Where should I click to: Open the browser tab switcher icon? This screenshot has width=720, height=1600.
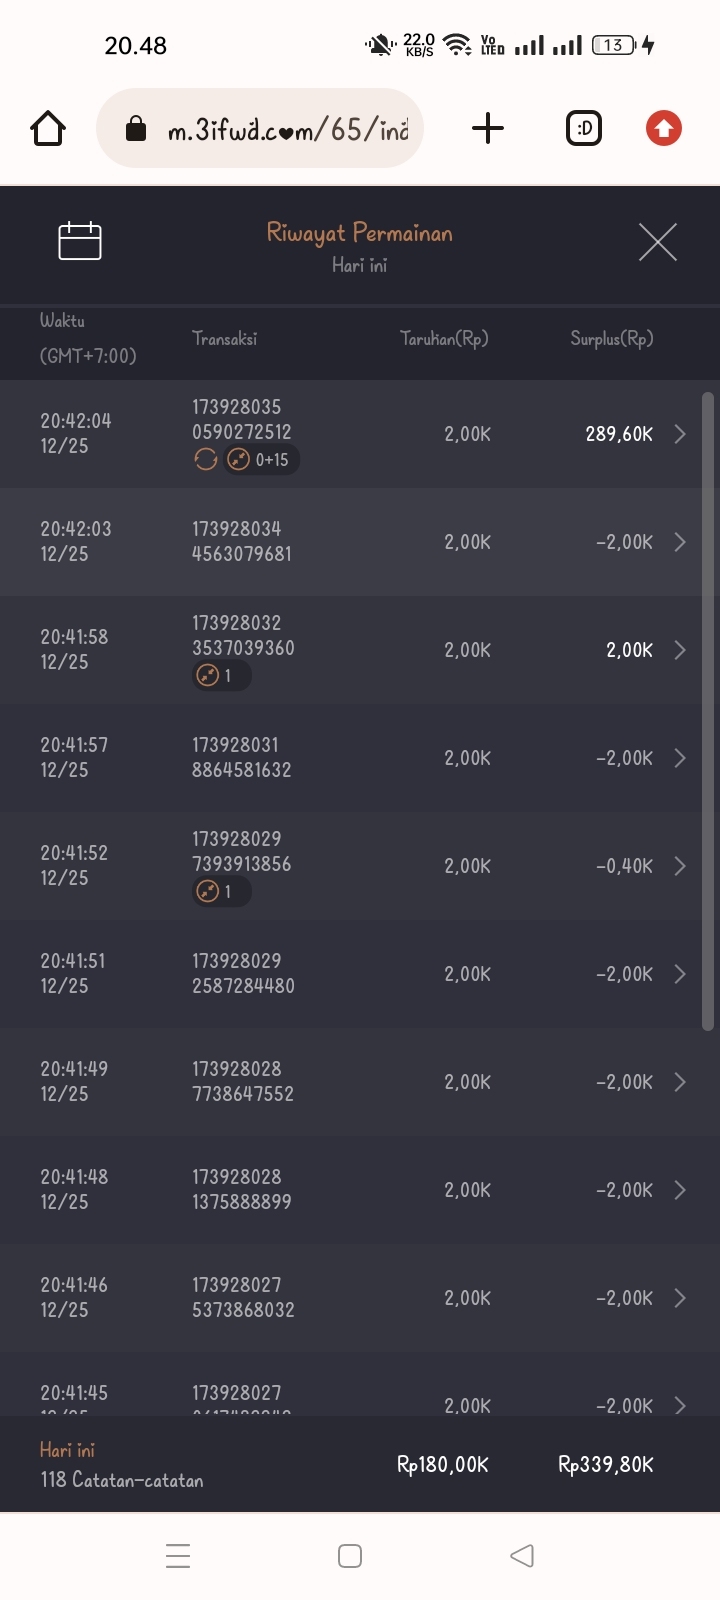point(584,128)
